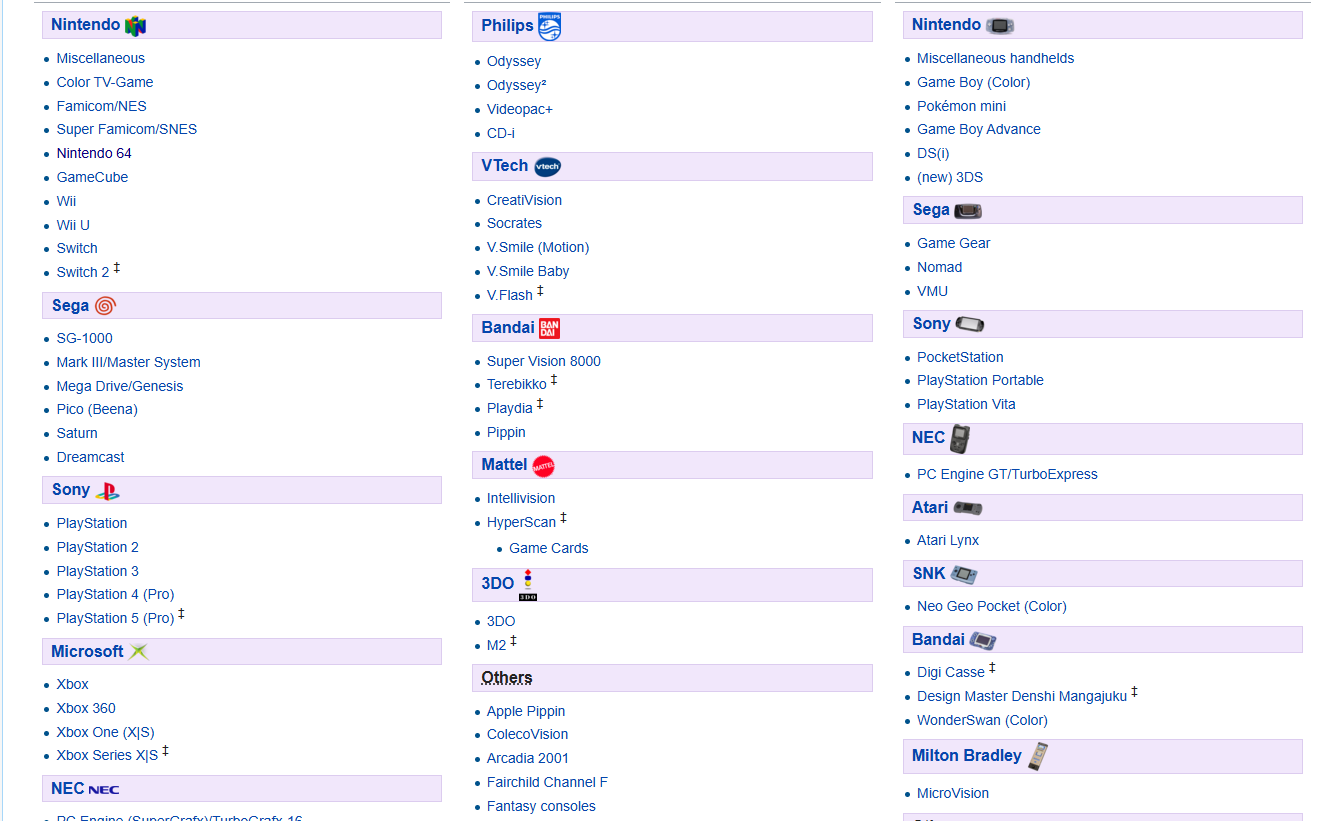This screenshot has width=1326, height=821.
Task: Click the VTech oval logo
Action: coord(548,167)
